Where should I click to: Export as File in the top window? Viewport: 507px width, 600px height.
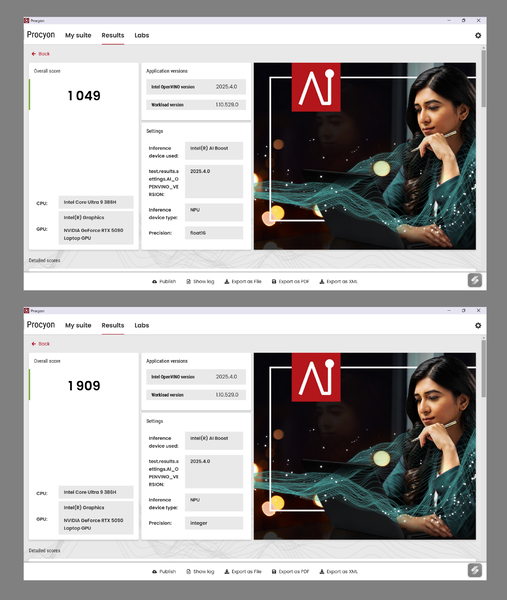click(243, 281)
